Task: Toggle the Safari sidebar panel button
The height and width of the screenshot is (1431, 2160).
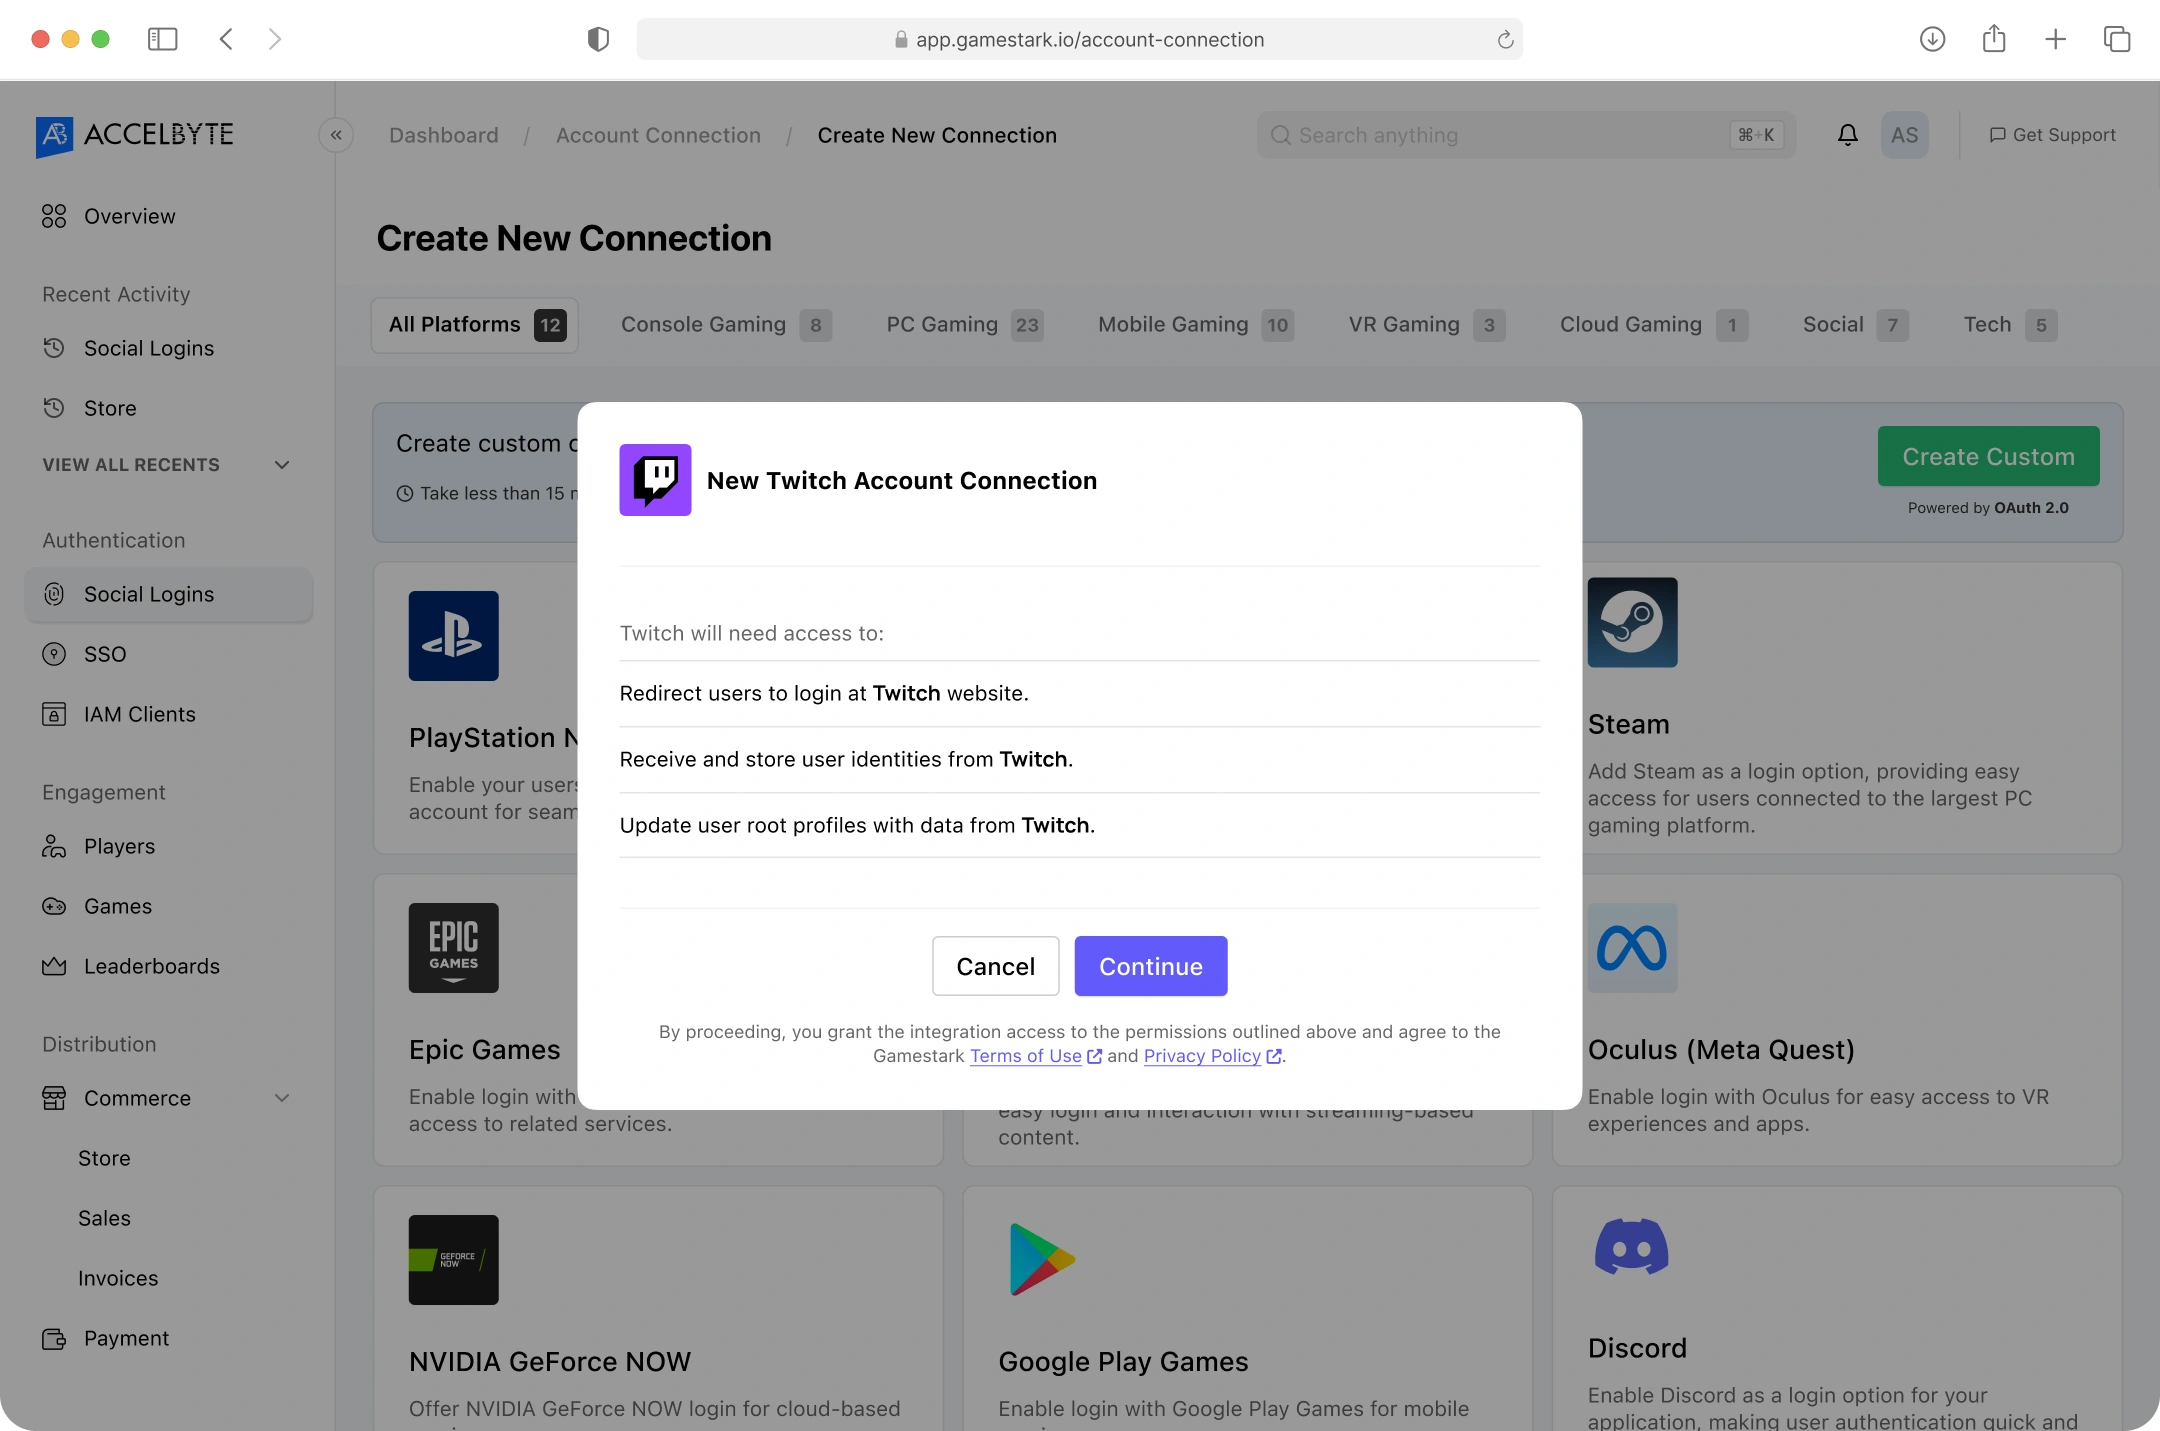Action: point(162,39)
